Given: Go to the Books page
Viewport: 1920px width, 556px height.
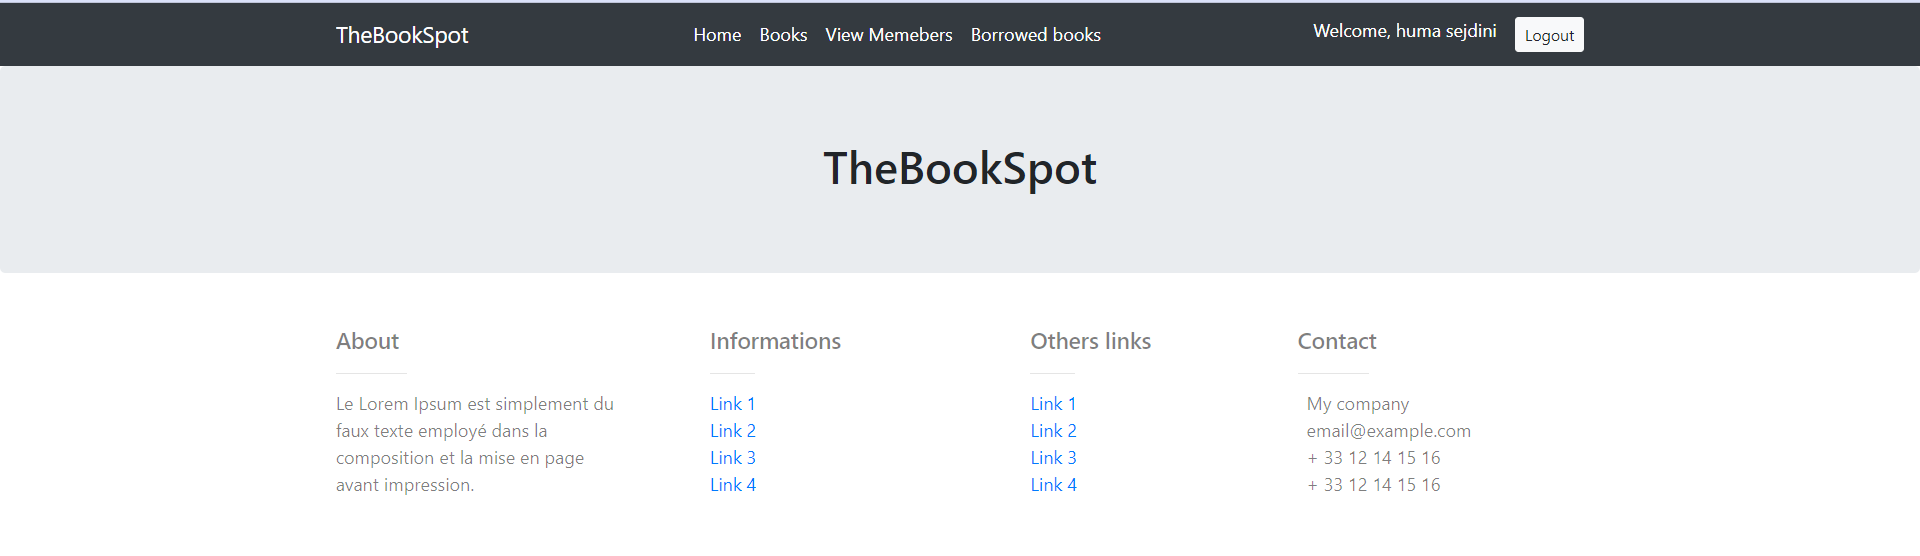Looking at the screenshot, I should click(783, 35).
